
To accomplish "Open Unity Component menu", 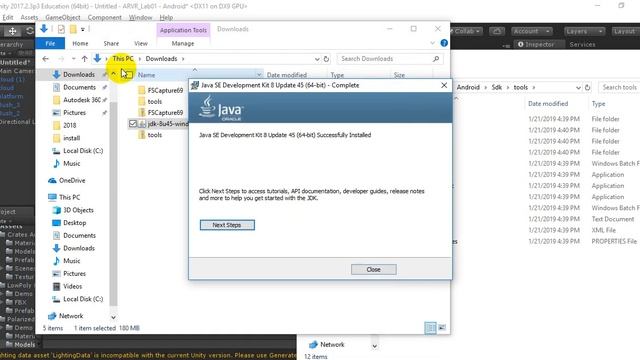I will (104, 18).
